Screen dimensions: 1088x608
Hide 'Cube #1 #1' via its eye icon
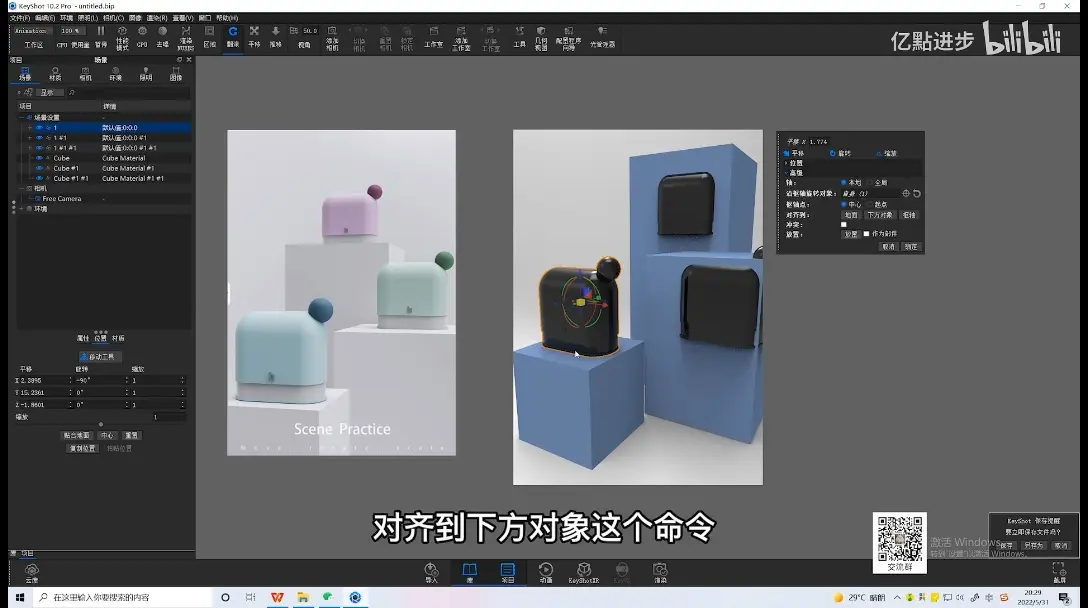coord(39,178)
